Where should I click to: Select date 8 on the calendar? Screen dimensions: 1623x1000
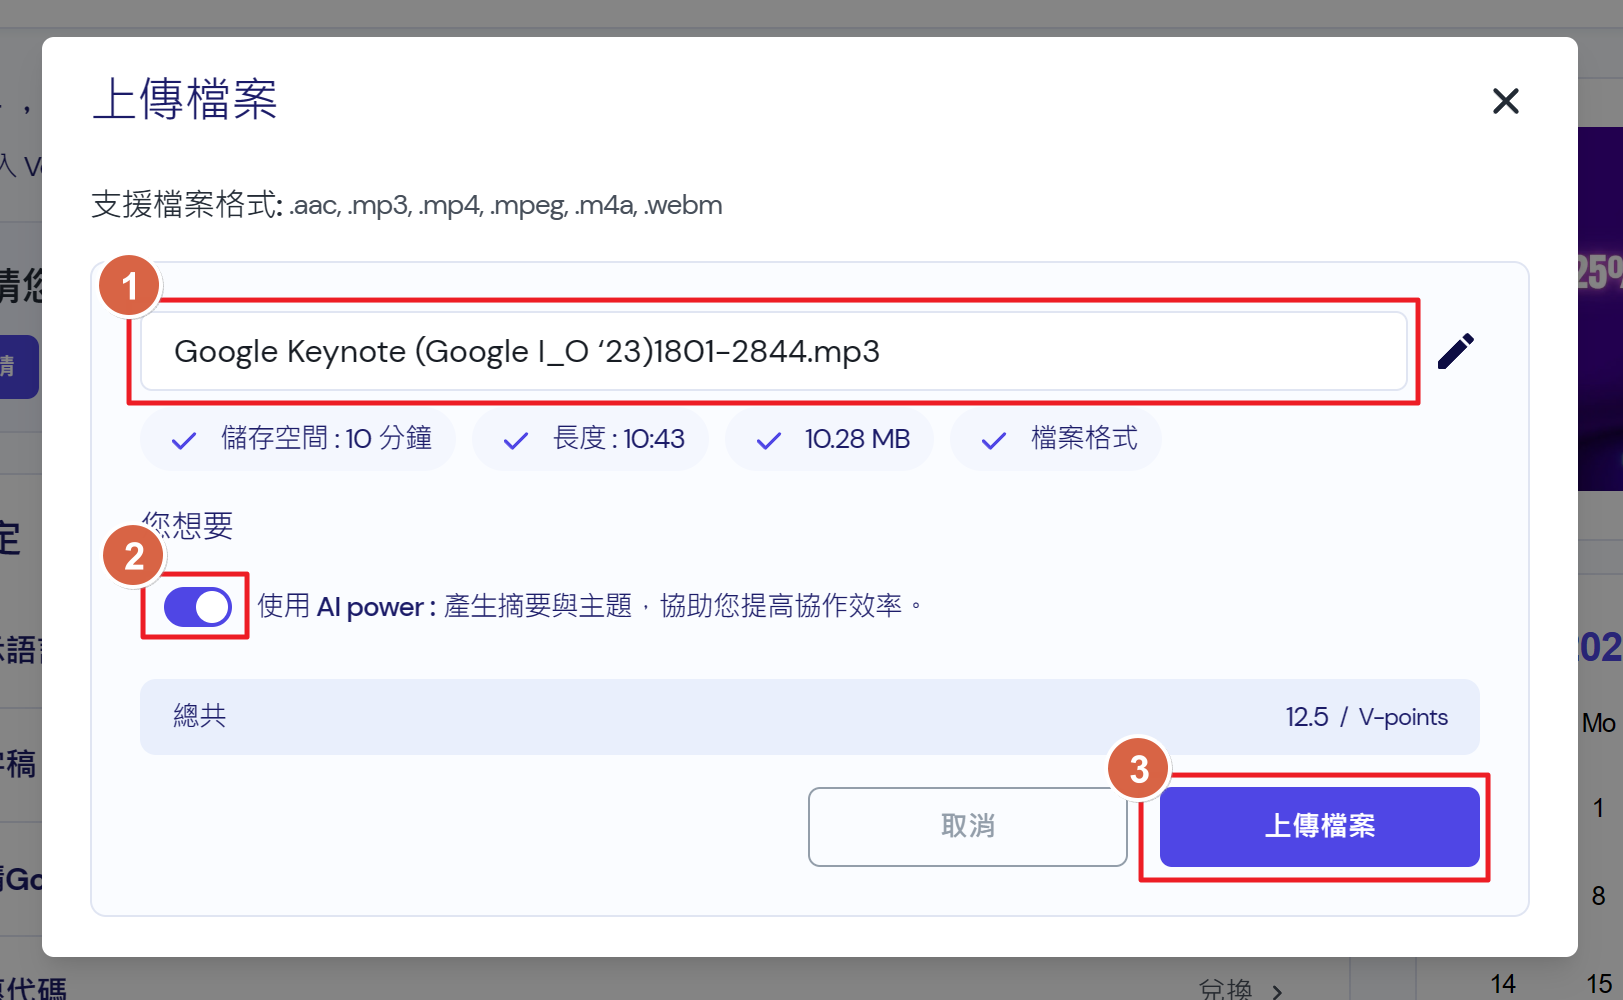coord(1598,896)
